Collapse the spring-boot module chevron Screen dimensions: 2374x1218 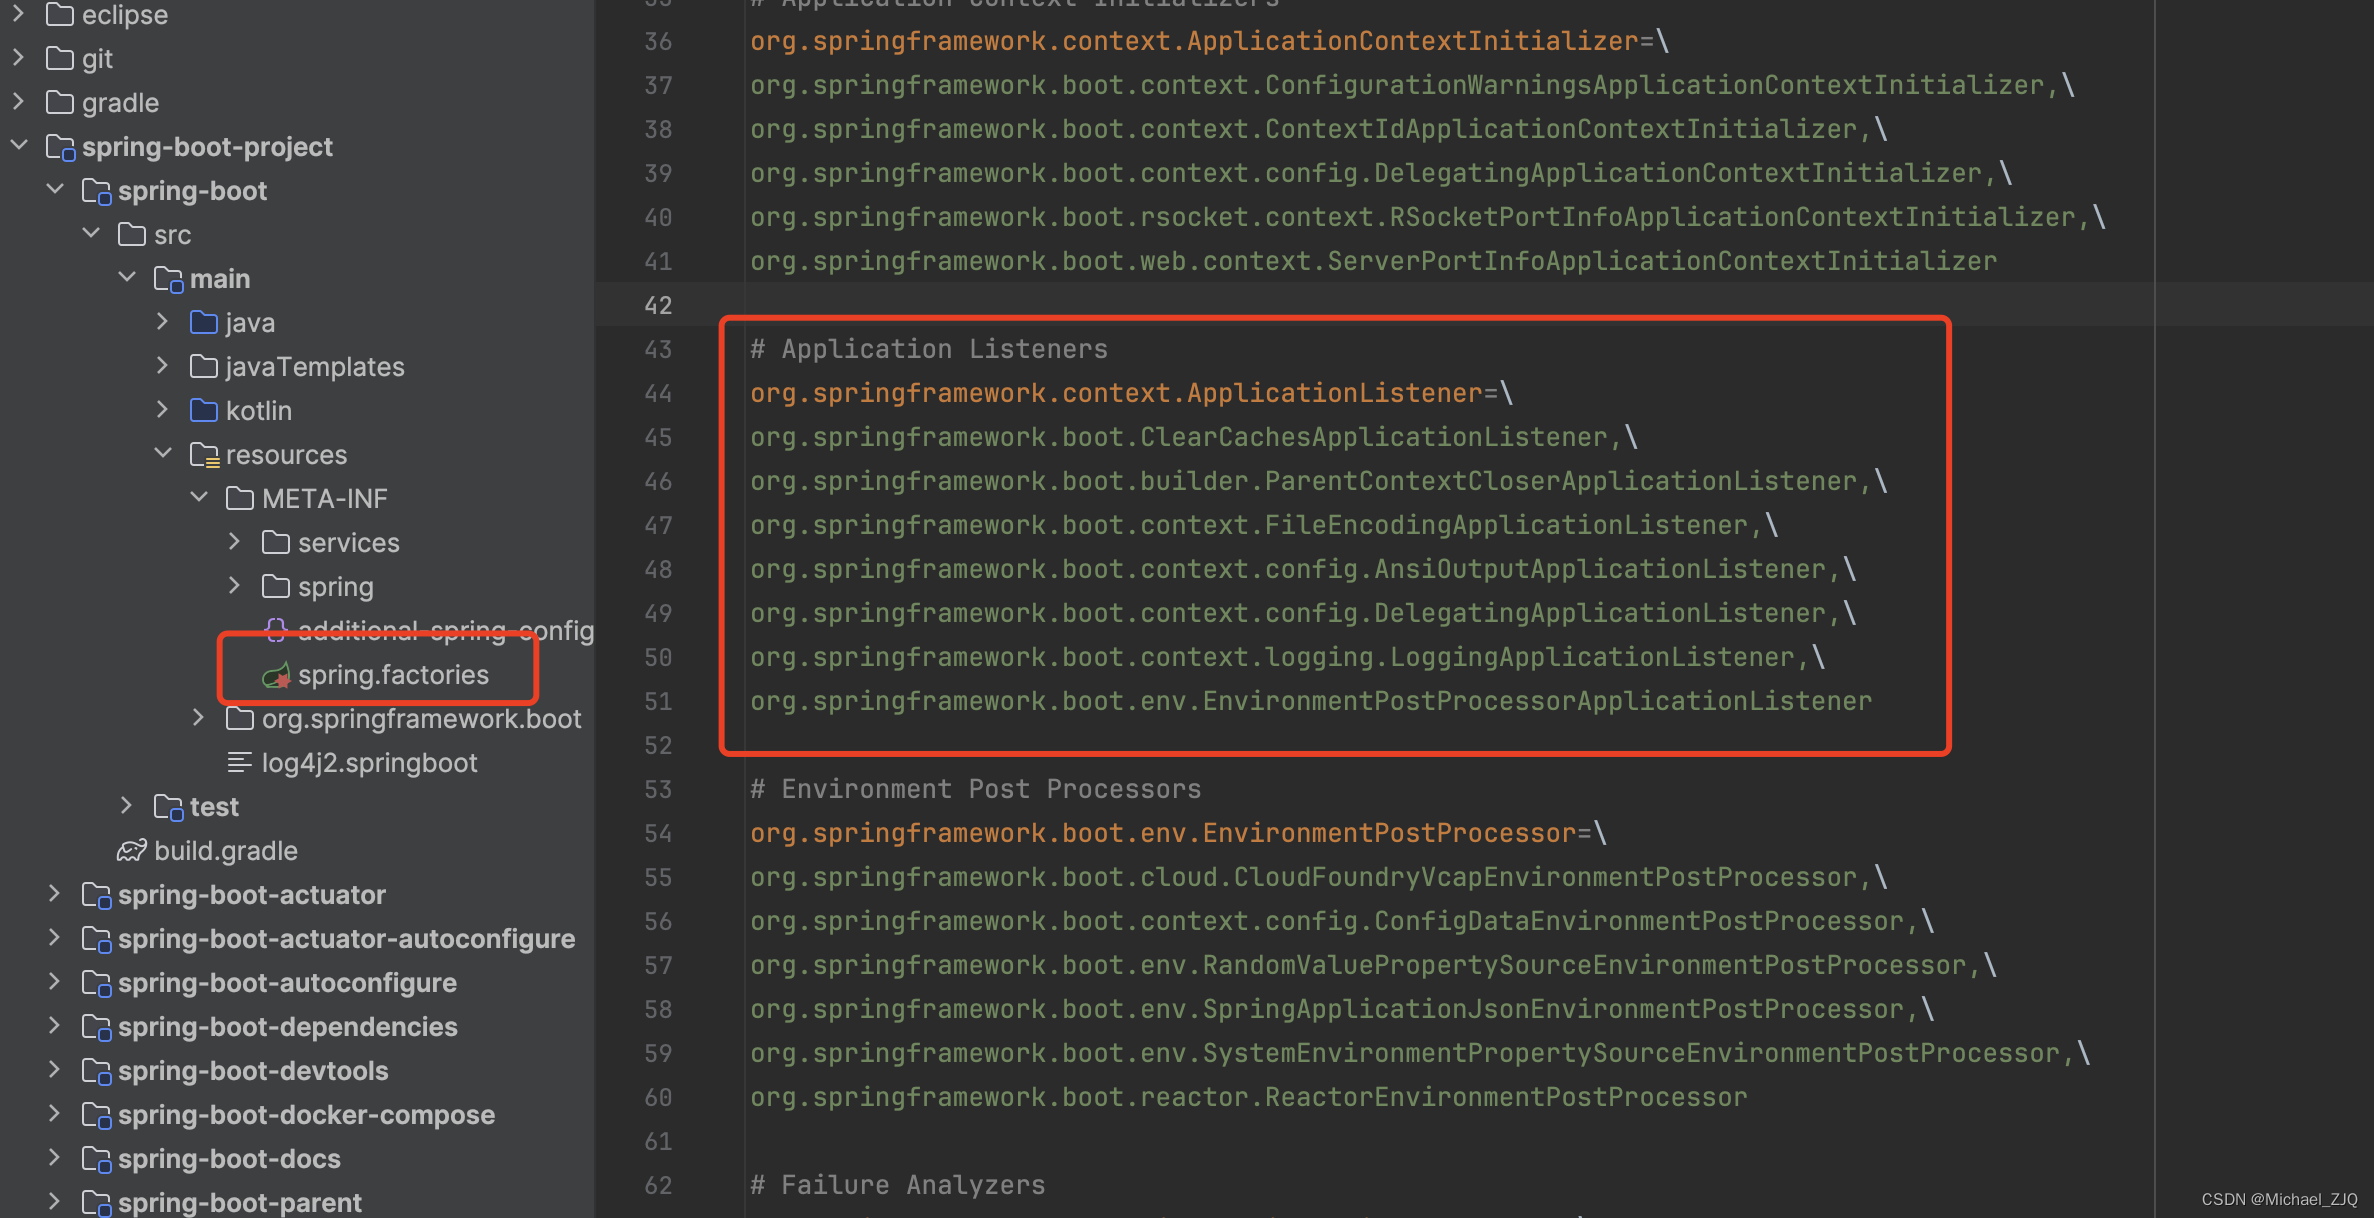pyautogui.click(x=55, y=190)
